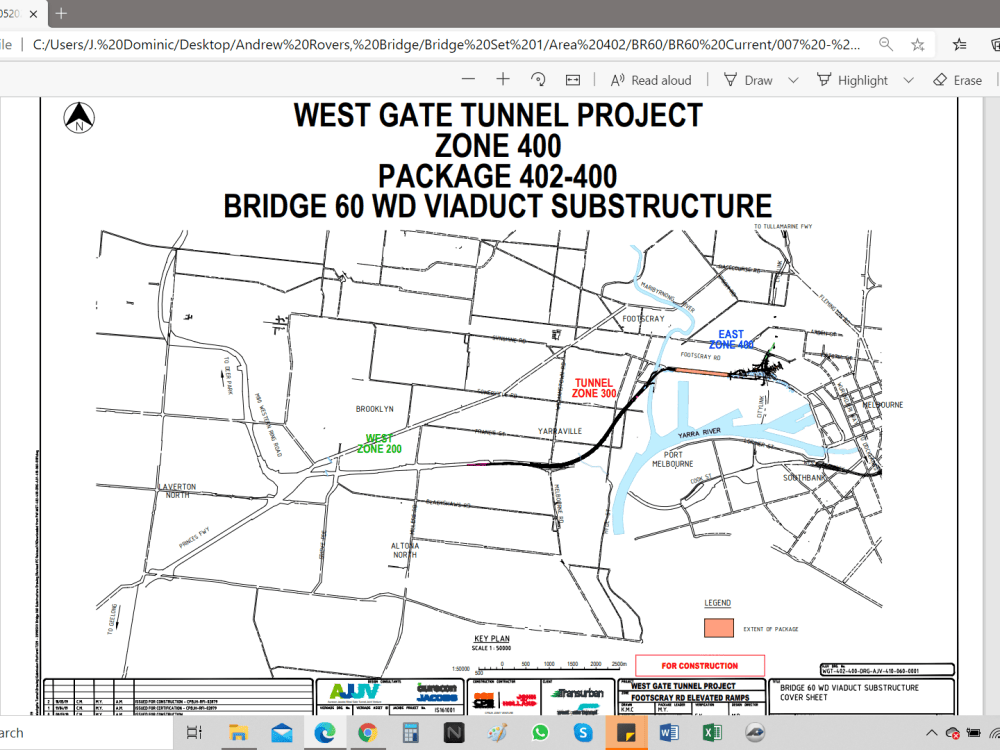The image size is (1000, 750).
Task: Click the 'YARRA RIVER' label
Action: coord(699,433)
